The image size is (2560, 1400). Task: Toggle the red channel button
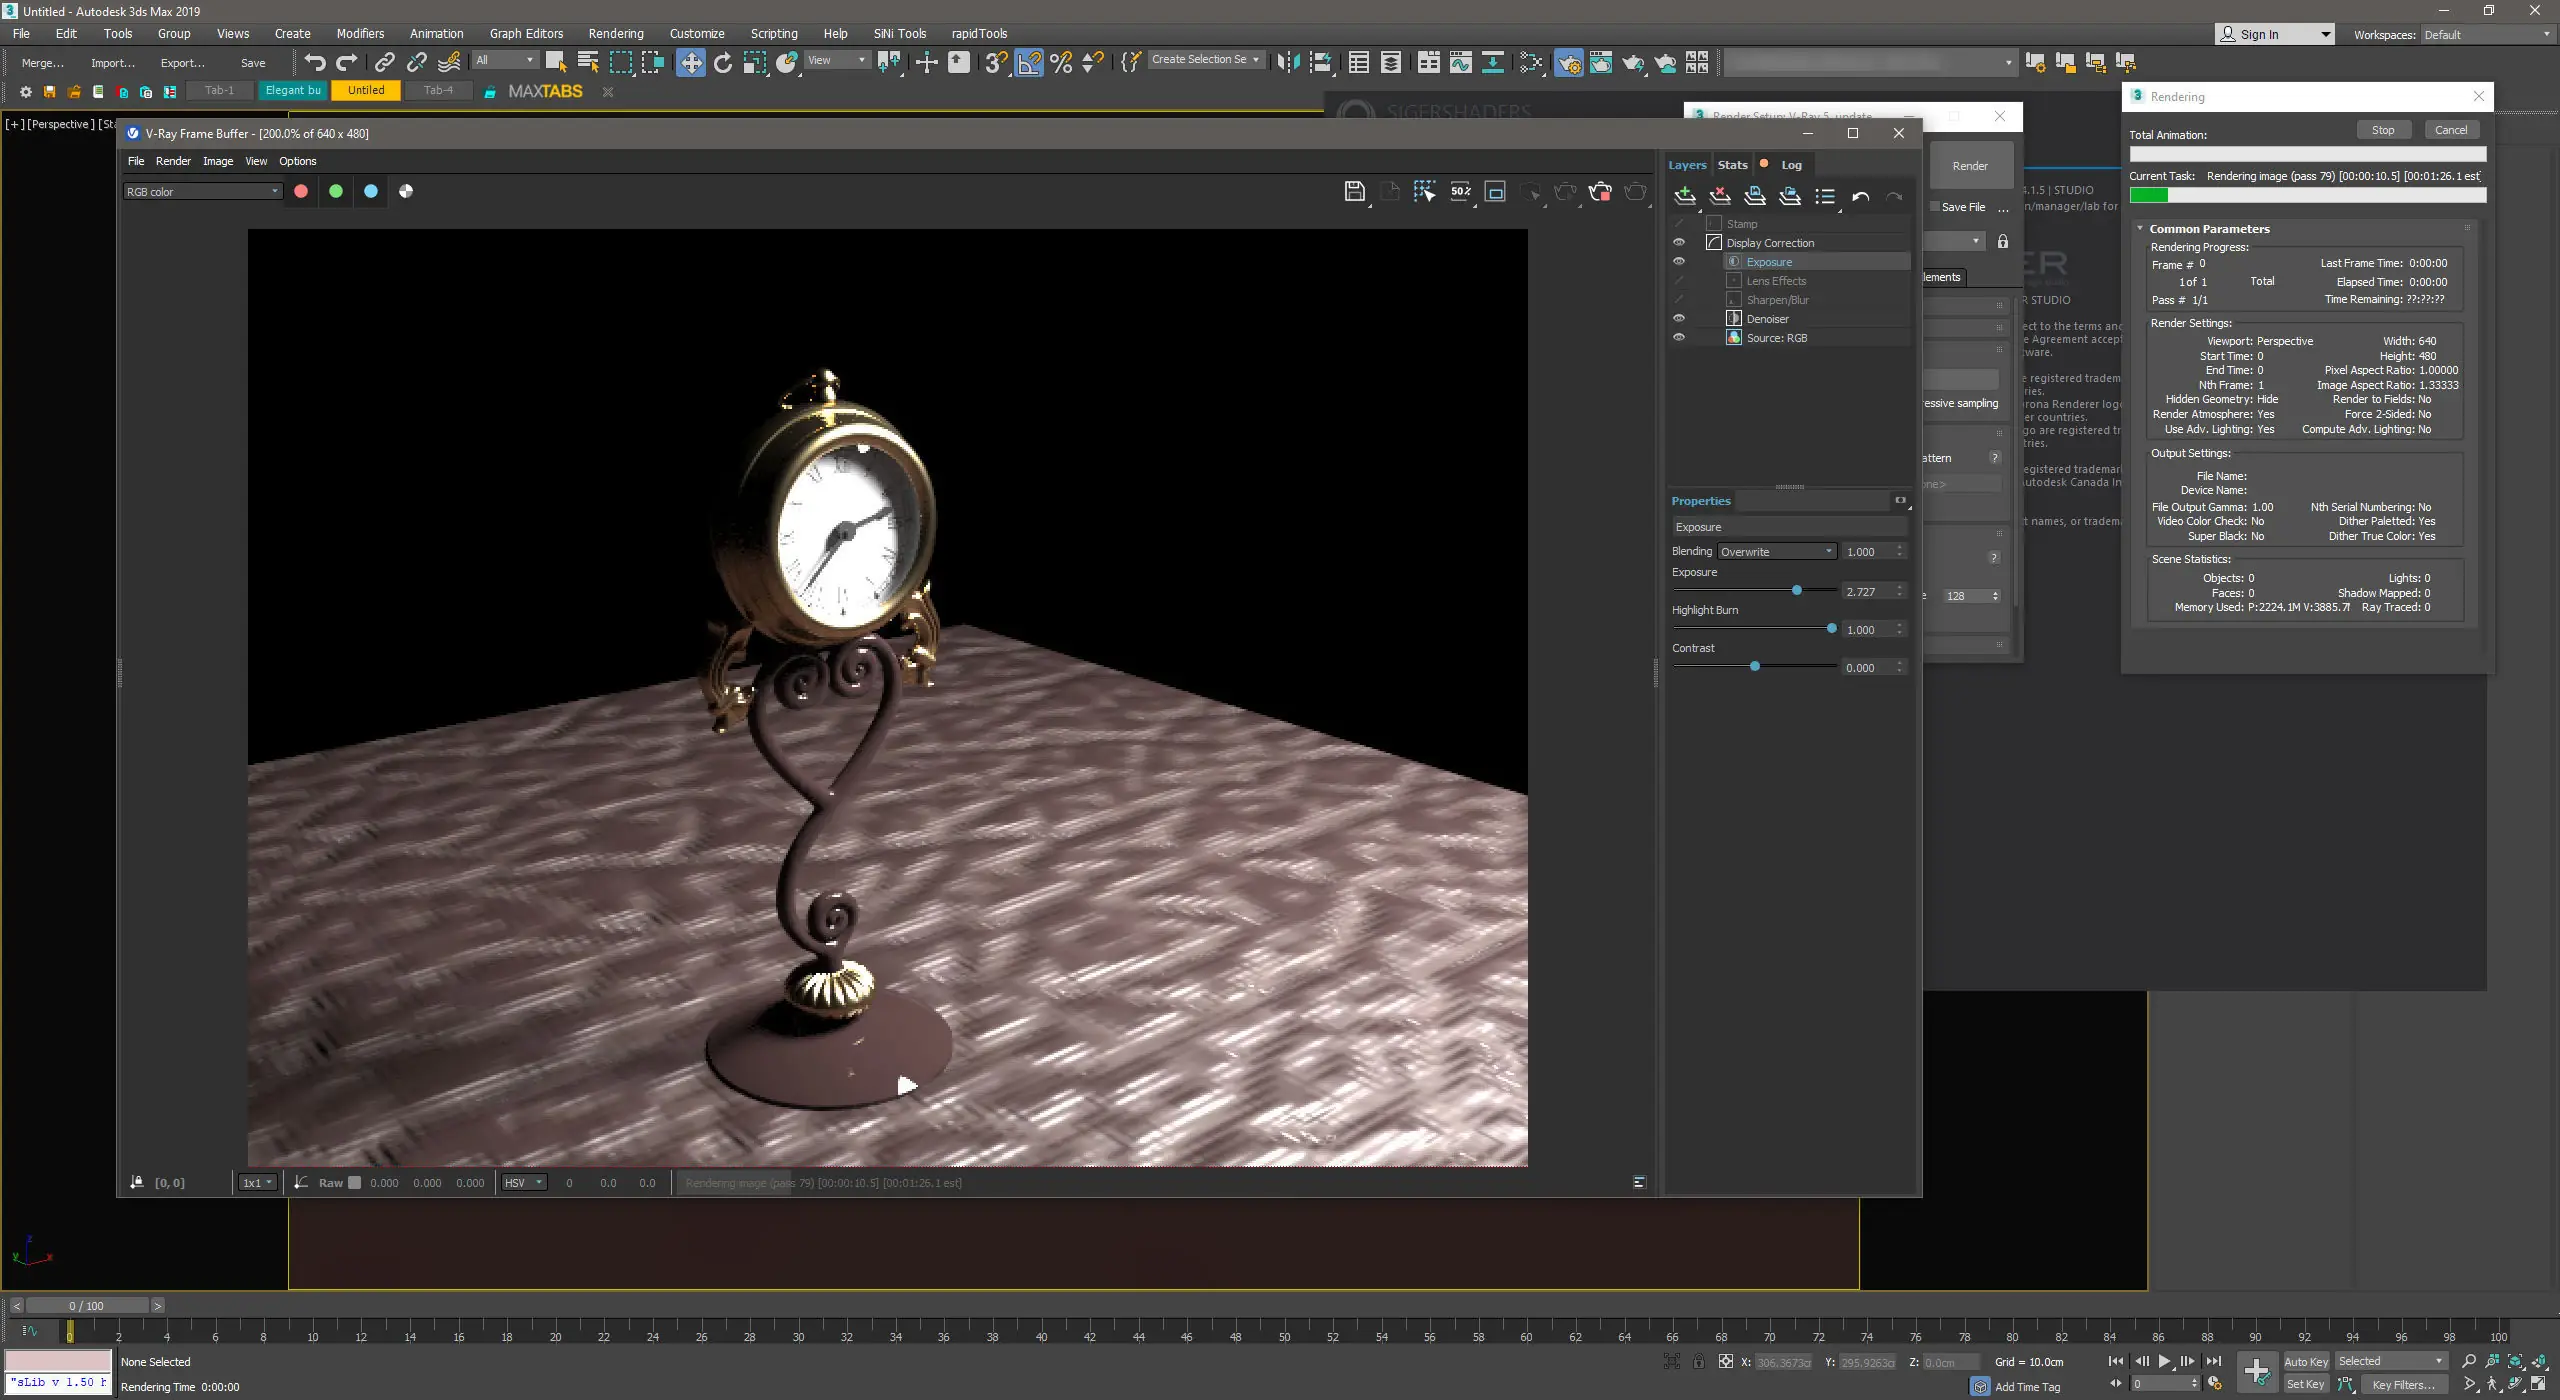(301, 191)
